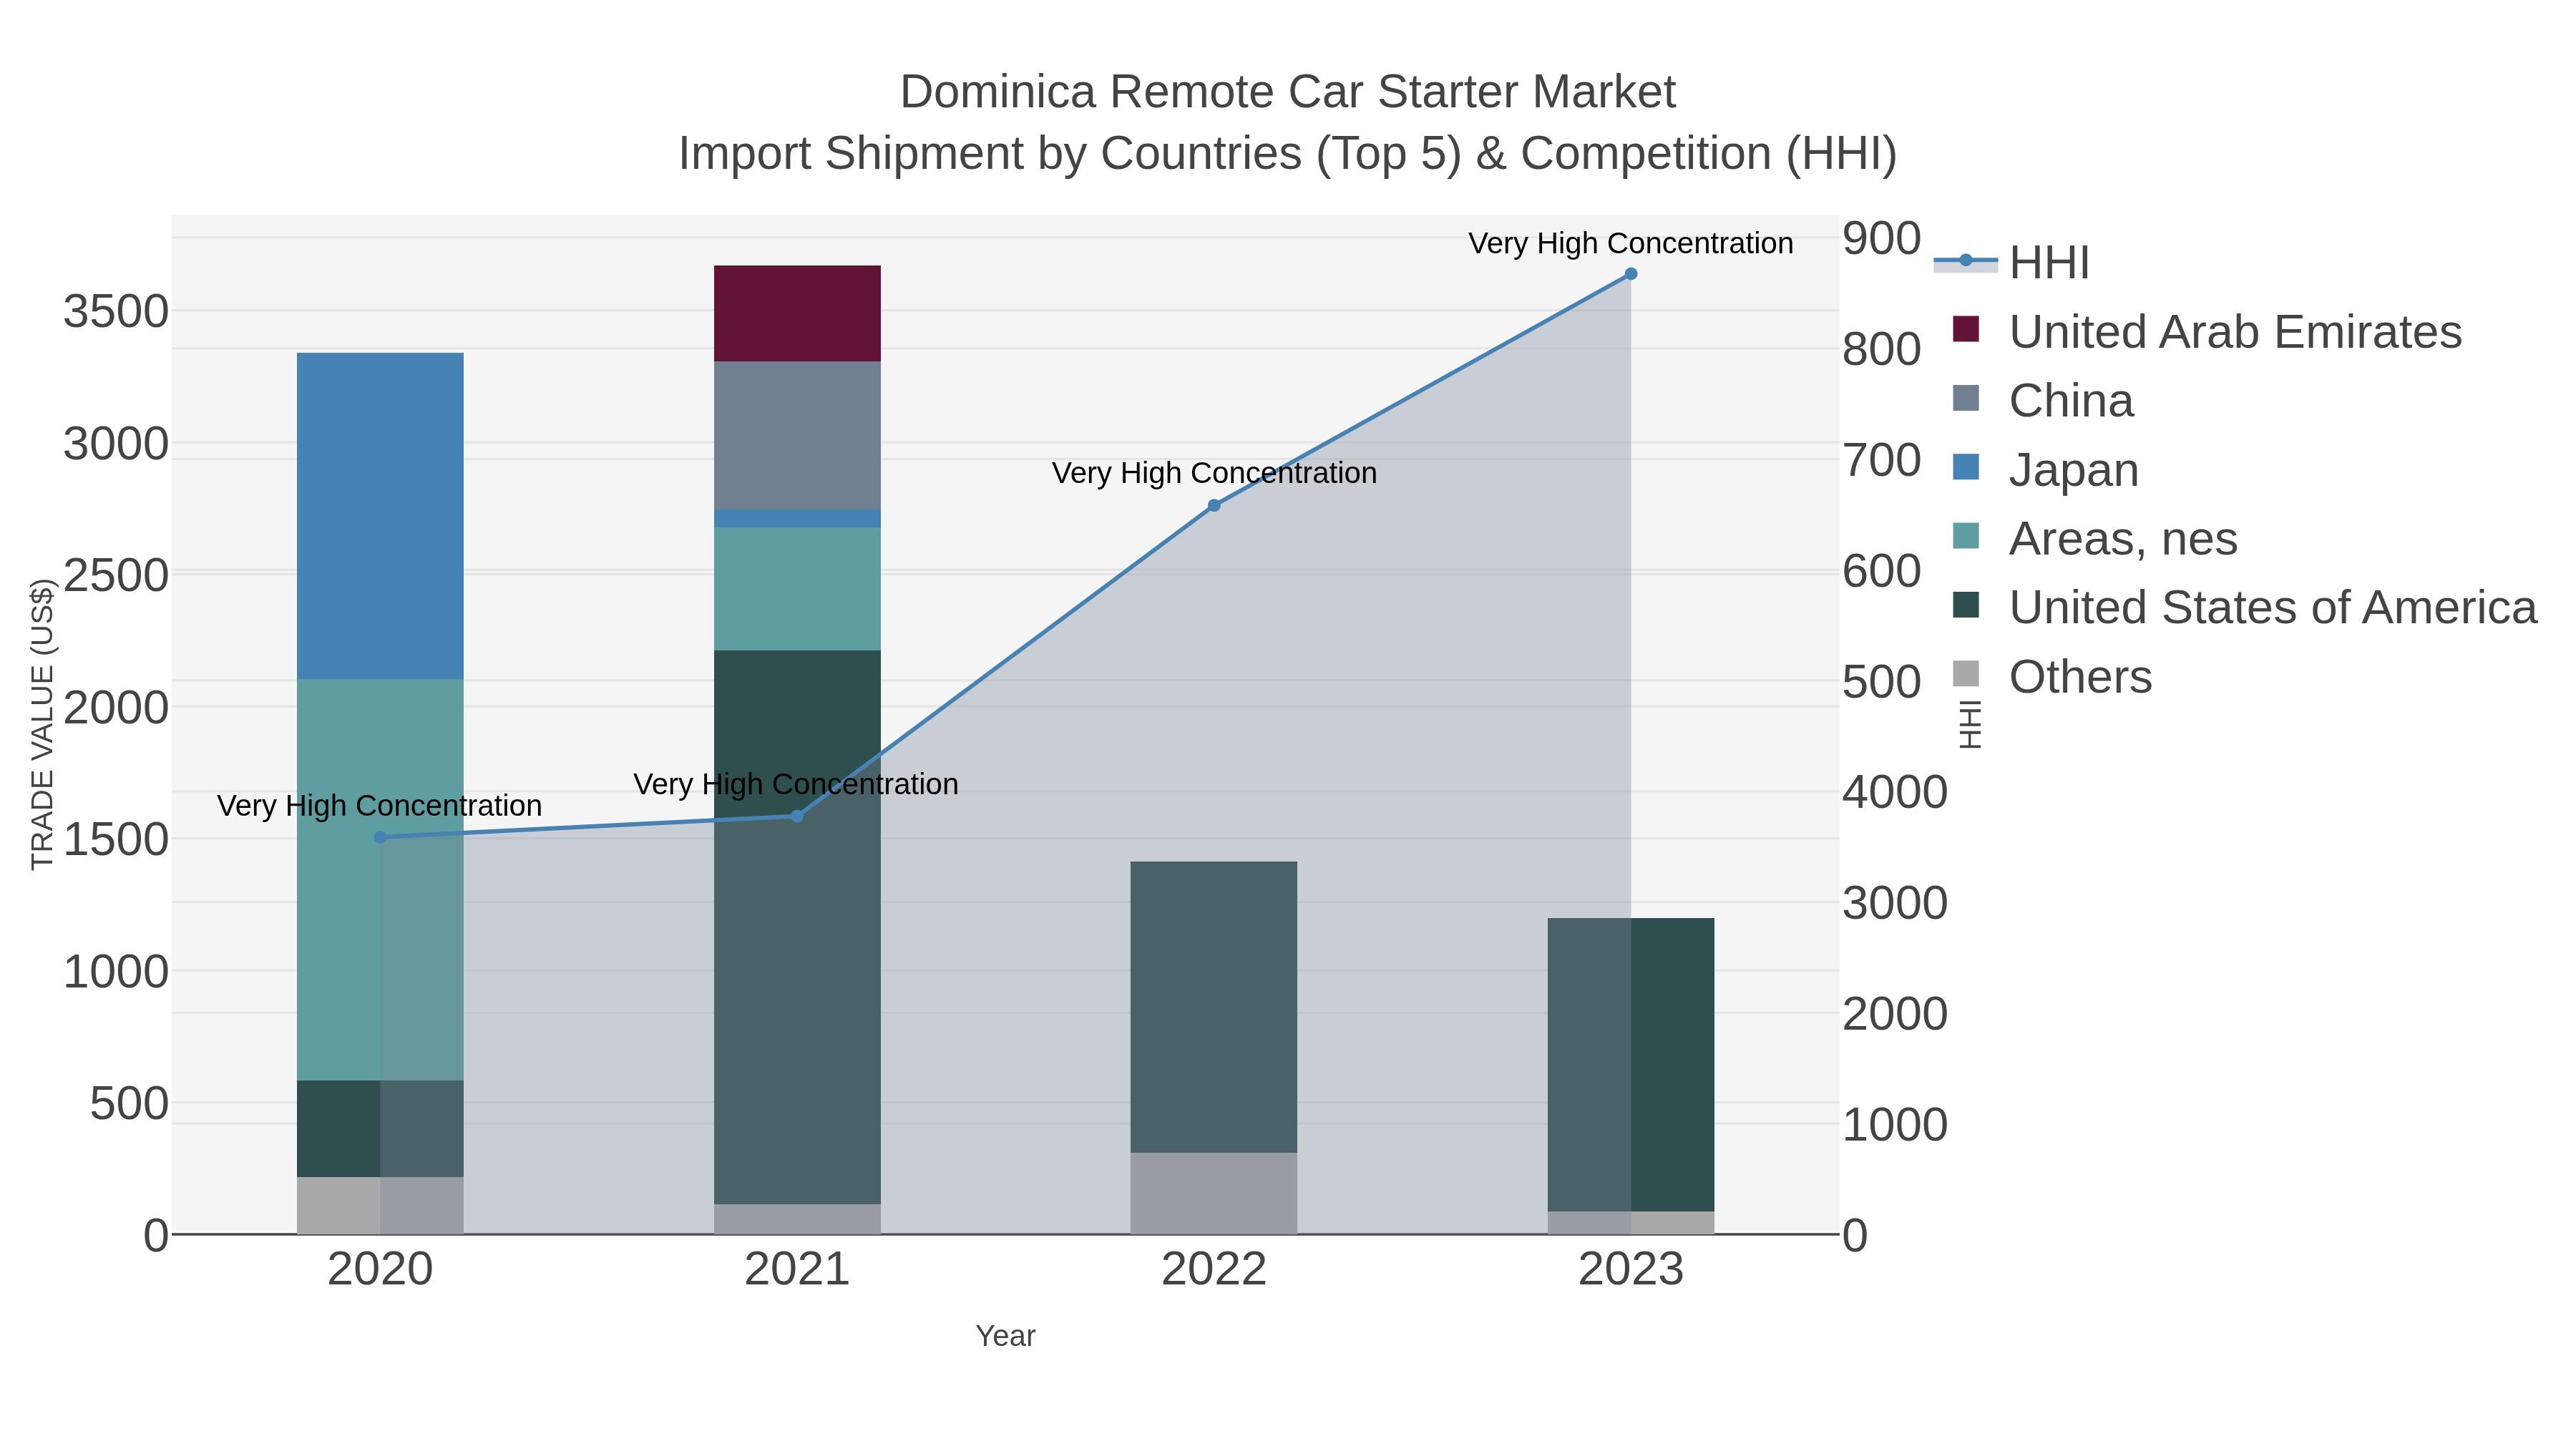Click the 3000 tick on trade value axis
Viewport: 2576px width, 1449px height.
[x=117, y=444]
